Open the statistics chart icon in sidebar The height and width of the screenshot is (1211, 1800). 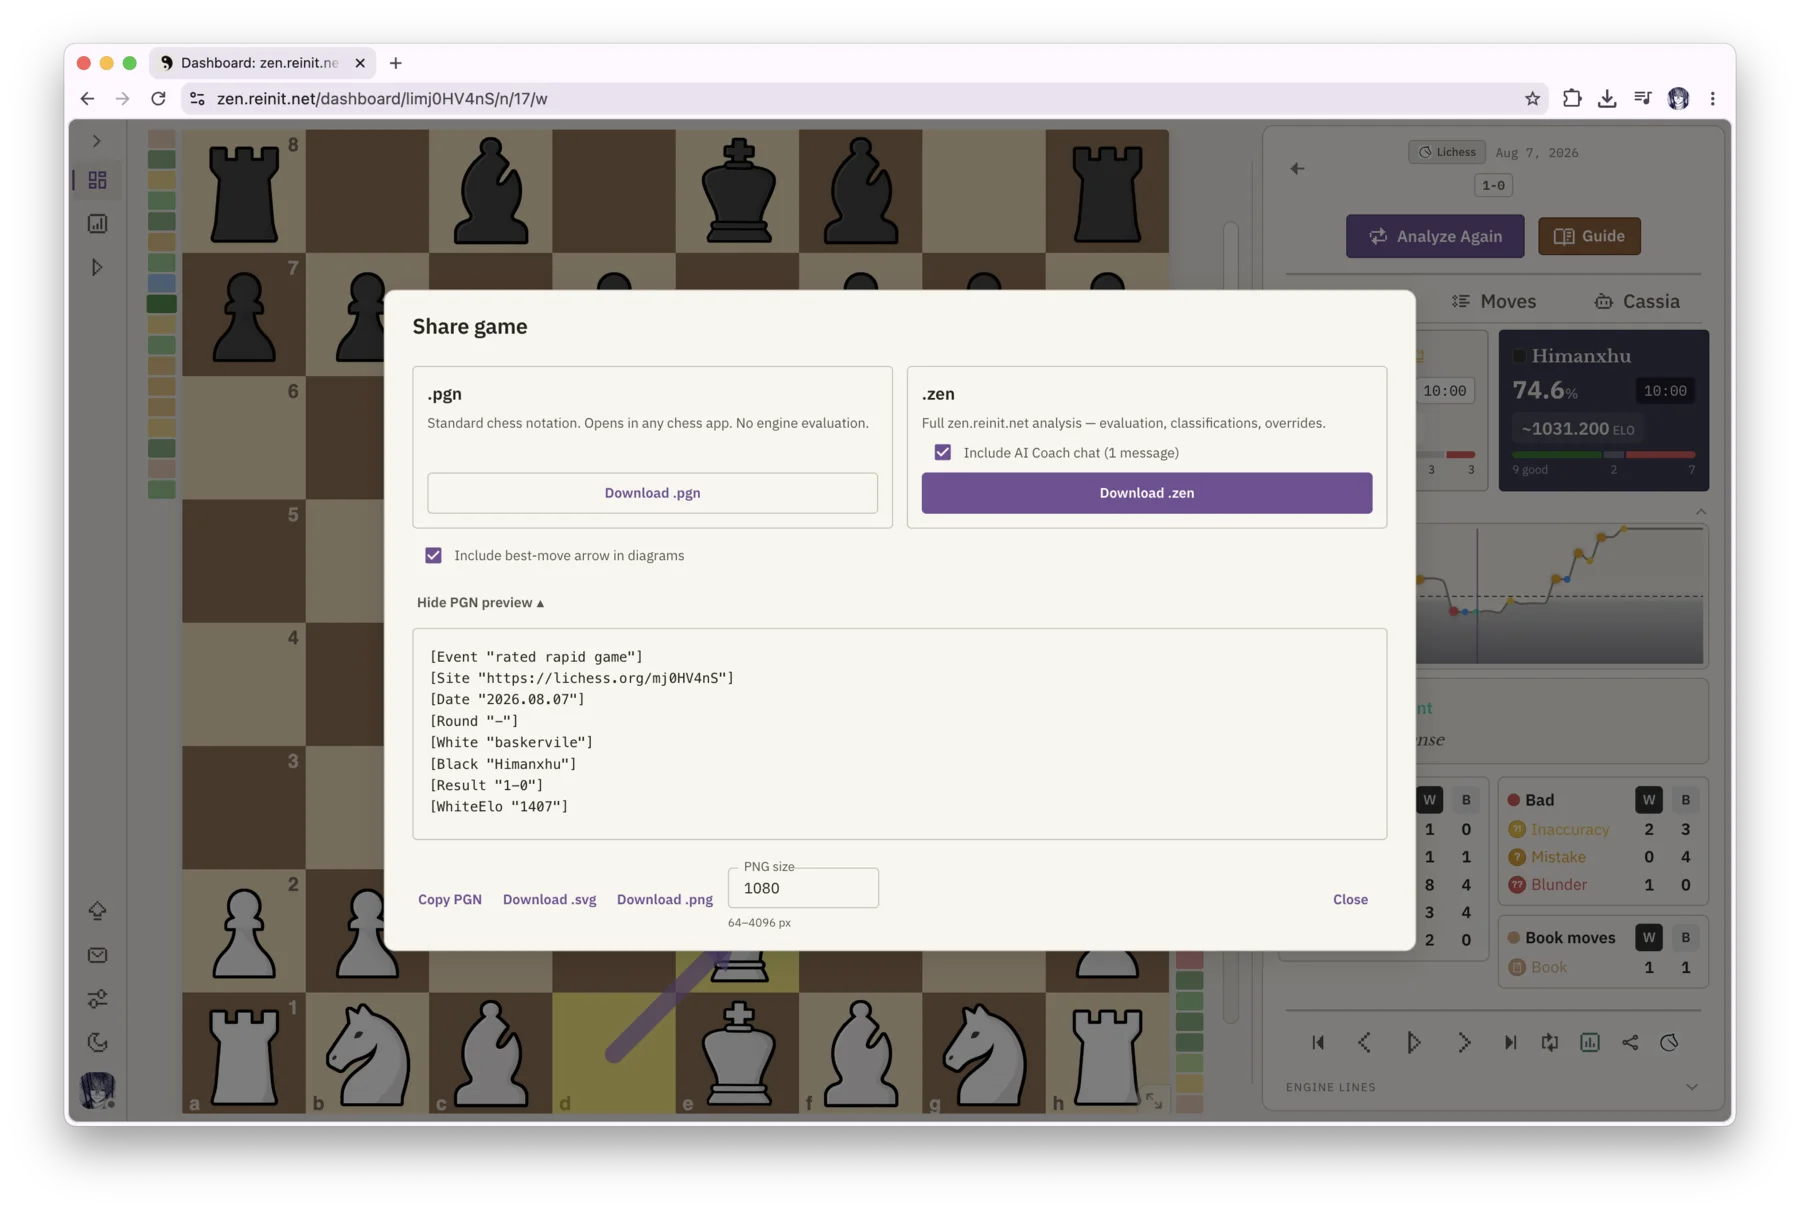(97, 224)
